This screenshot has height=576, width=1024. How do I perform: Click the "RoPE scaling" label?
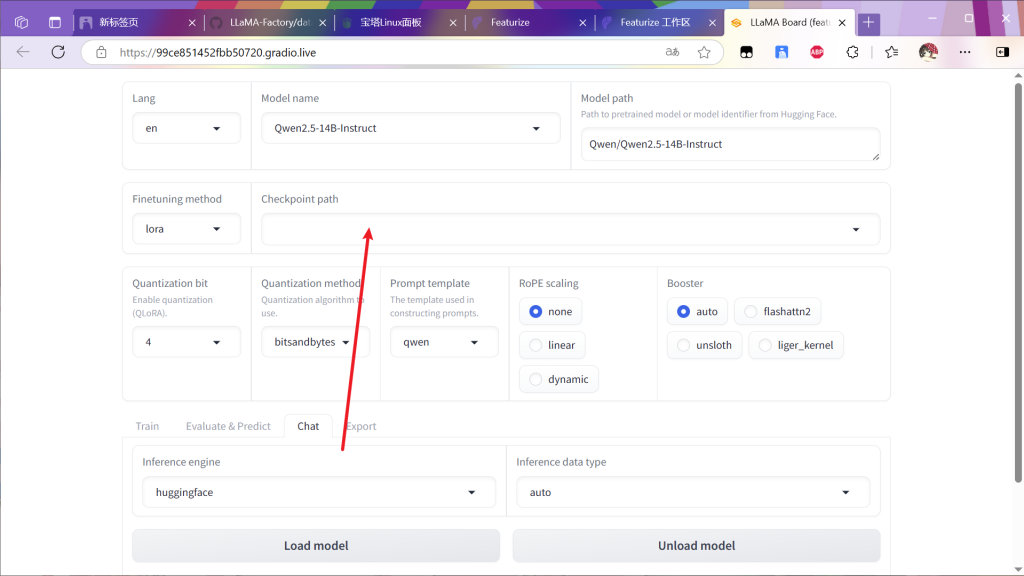[x=549, y=283]
